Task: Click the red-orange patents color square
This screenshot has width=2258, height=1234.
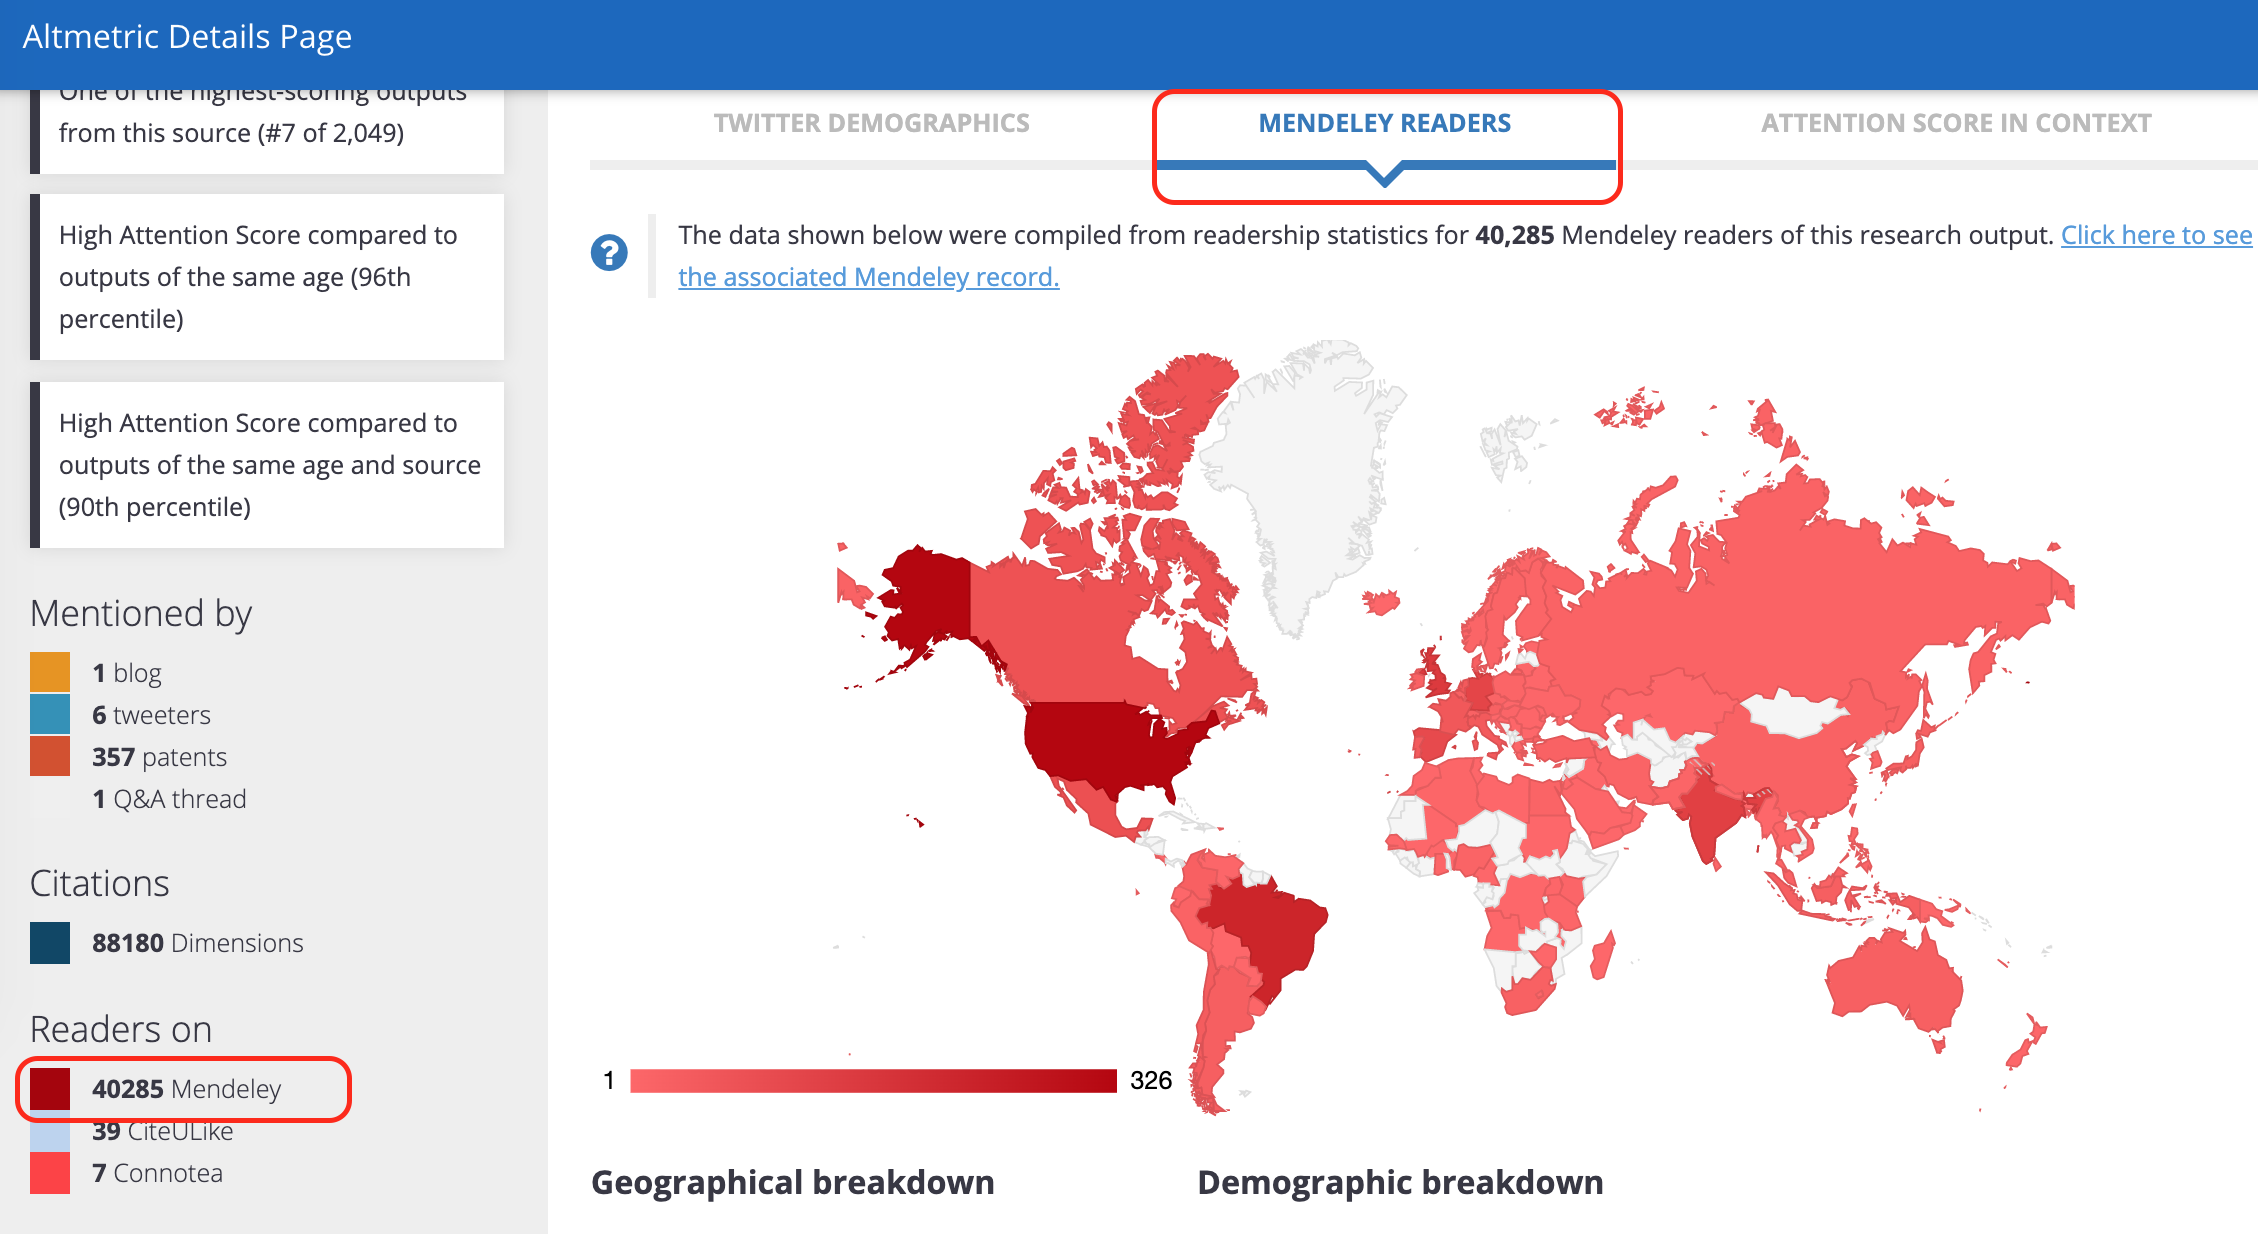Action: [50, 756]
